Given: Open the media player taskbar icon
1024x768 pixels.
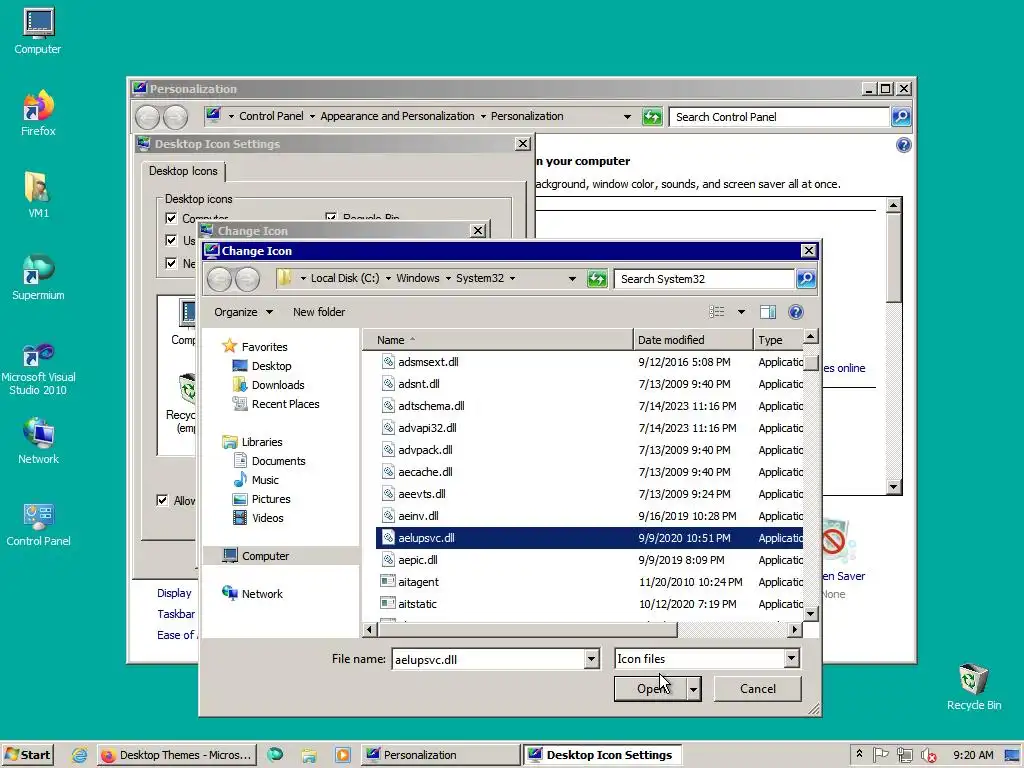Looking at the screenshot, I should click(x=342, y=755).
